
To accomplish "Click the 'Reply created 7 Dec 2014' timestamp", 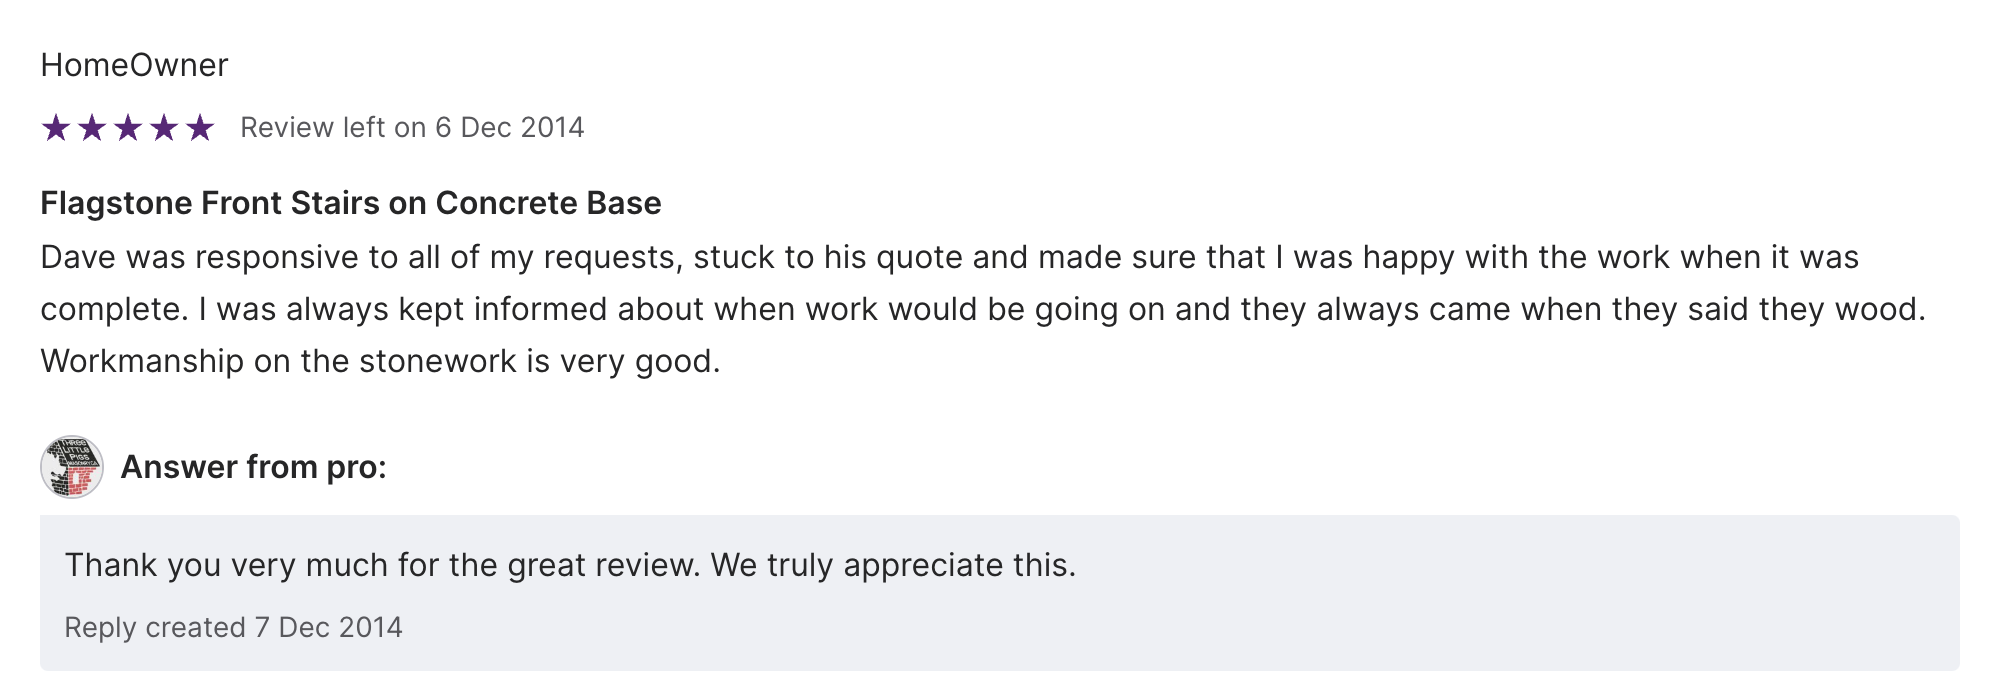I will (233, 627).
